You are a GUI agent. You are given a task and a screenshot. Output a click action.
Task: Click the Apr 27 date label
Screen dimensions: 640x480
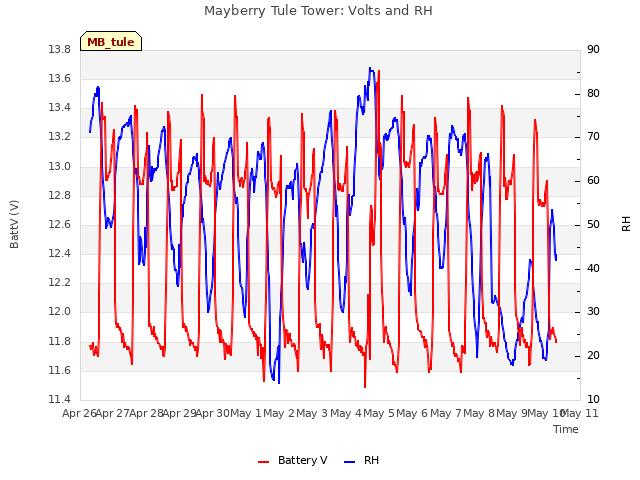click(x=113, y=413)
